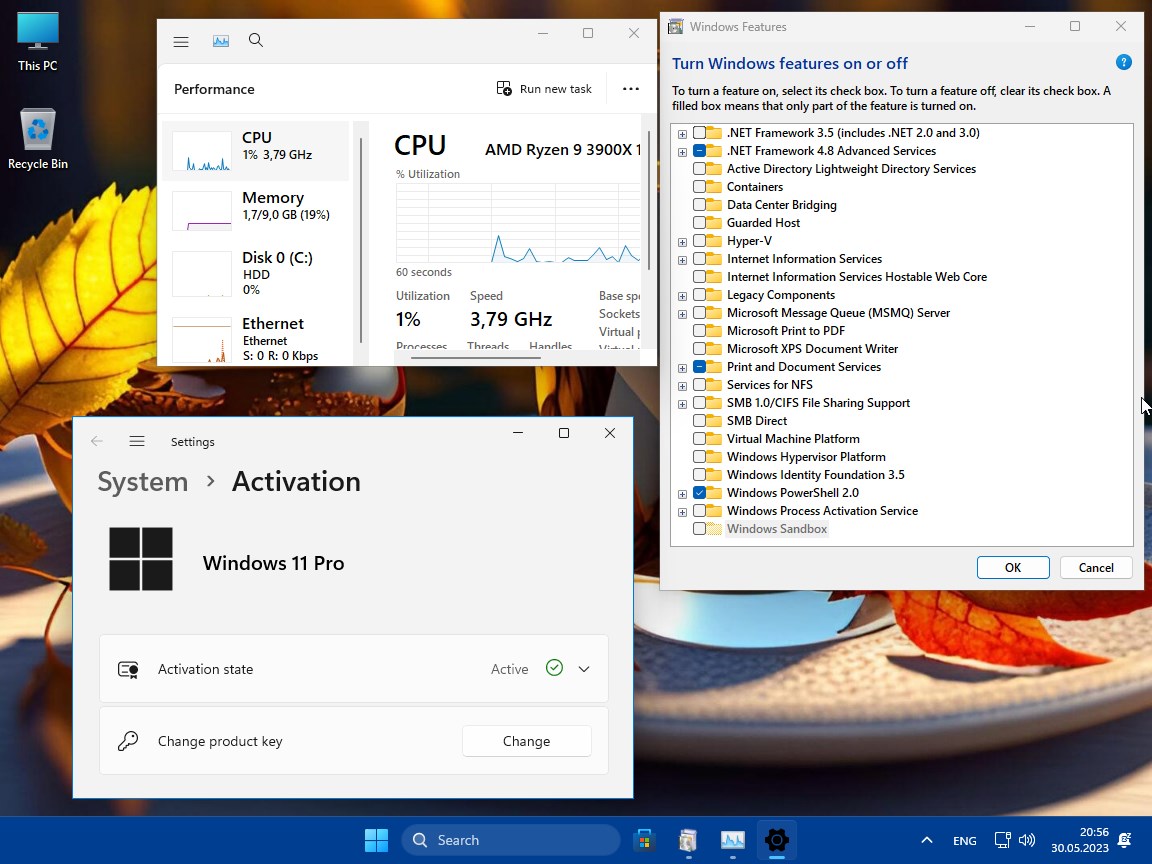Viewport: 1152px width, 864px height.
Task: Expand the Internet Information Services tree node
Action: pyautogui.click(x=682, y=260)
